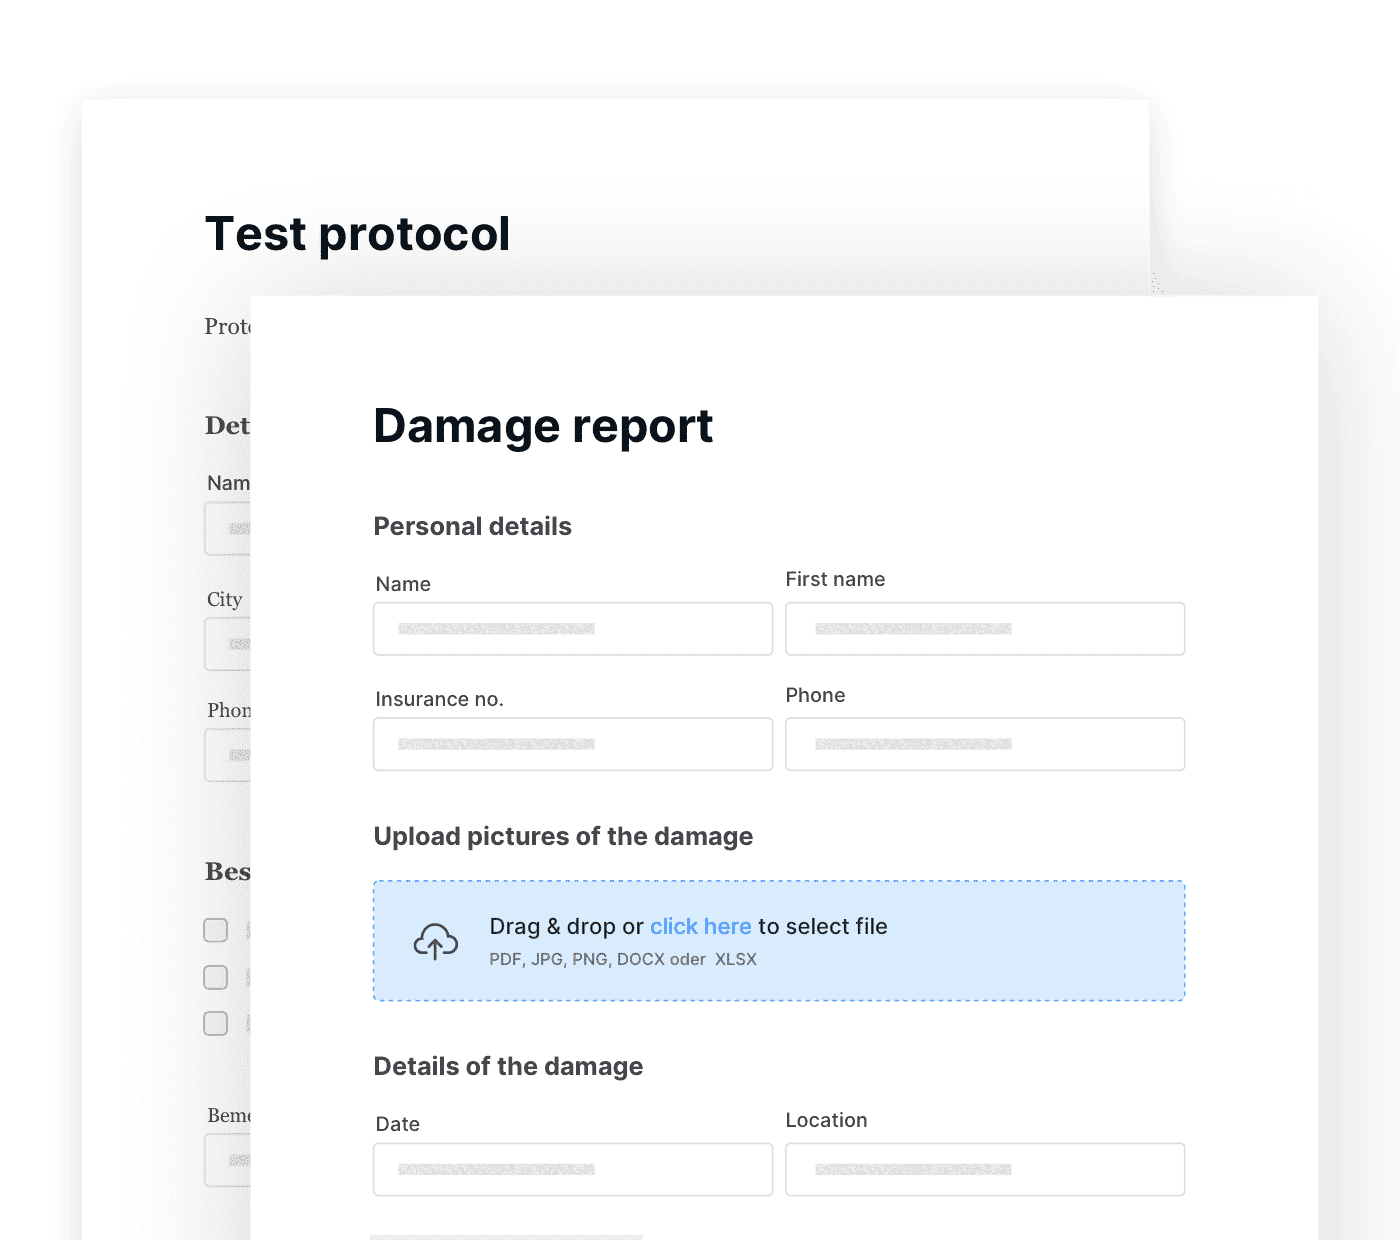
Task: Click the Phone field under Personal details
Action: pyautogui.click(x=984, y=744)
